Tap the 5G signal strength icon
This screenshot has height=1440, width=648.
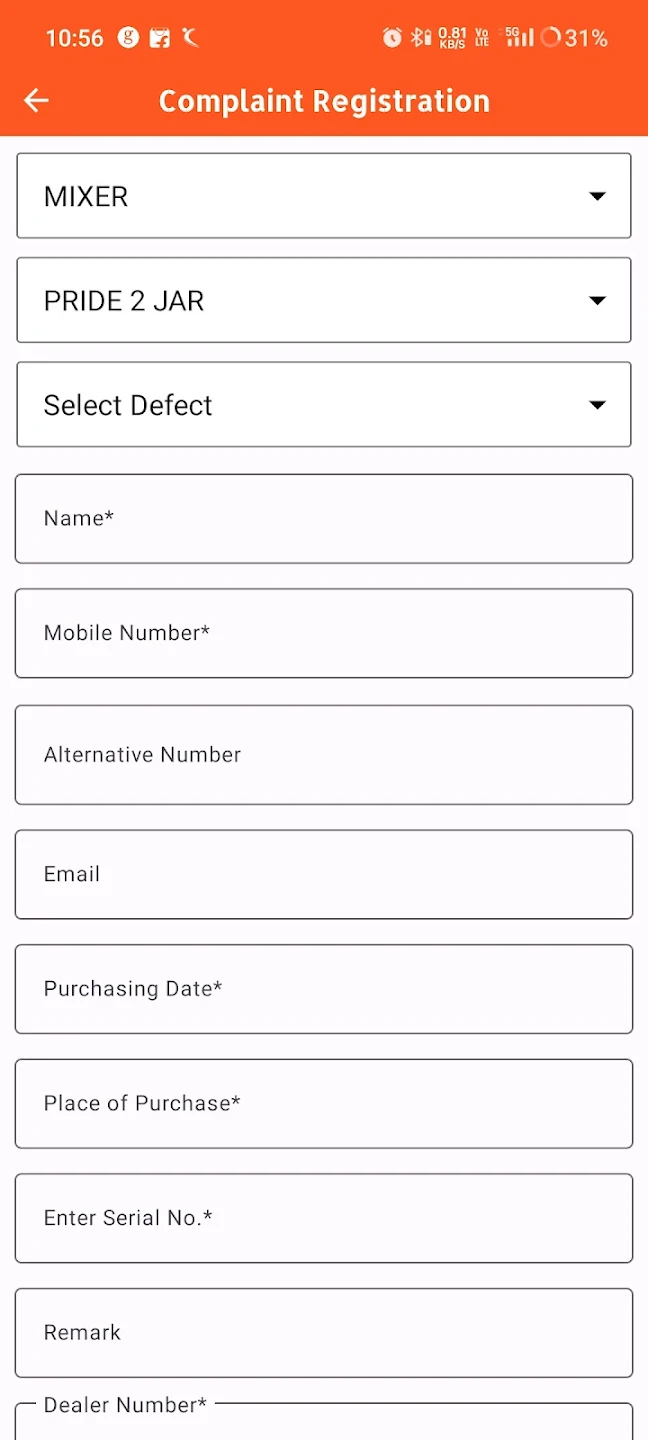518,38
